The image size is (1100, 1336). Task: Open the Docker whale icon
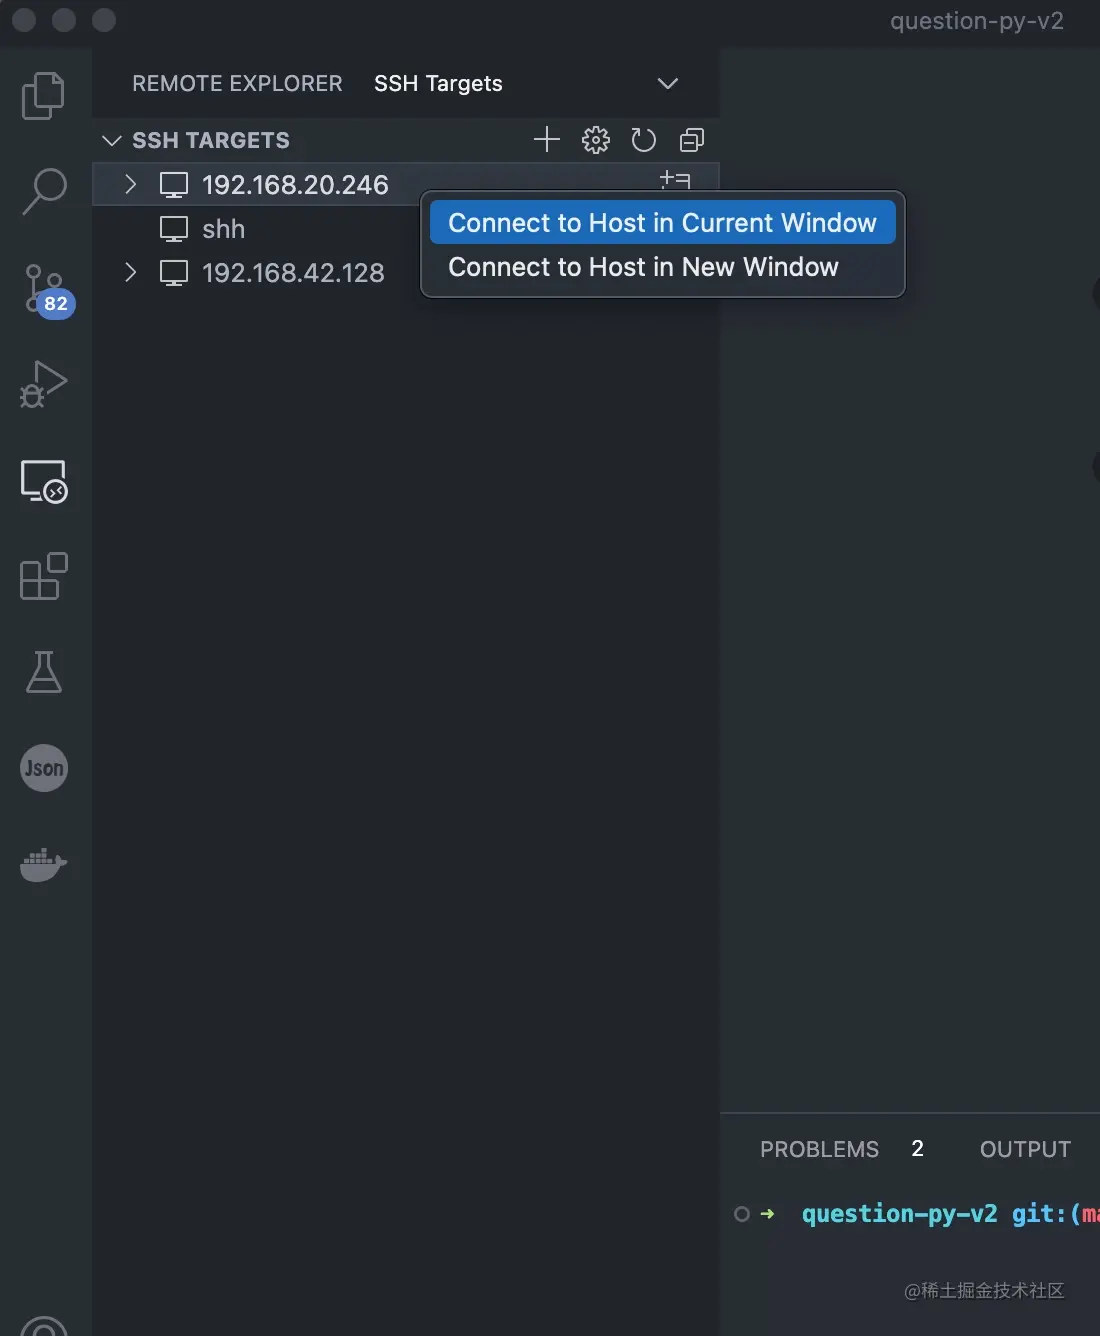pos(44,864)
